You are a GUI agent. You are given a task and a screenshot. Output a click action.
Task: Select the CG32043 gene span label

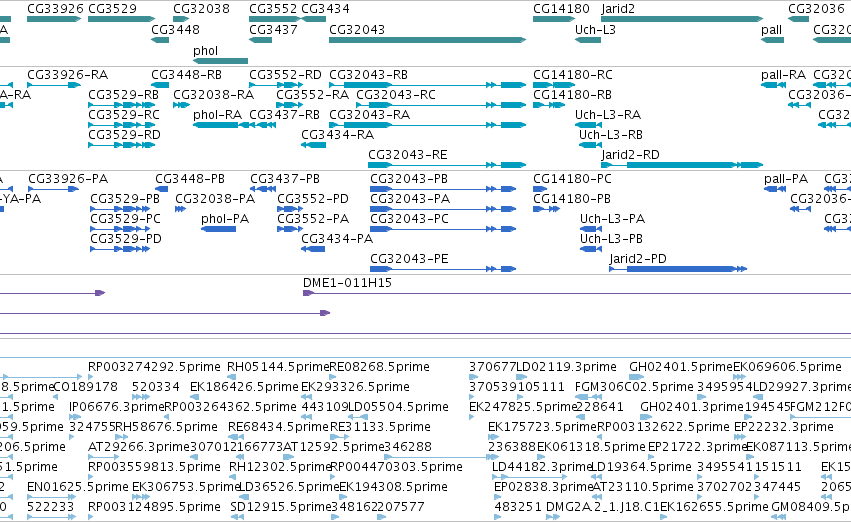[357, 30]
